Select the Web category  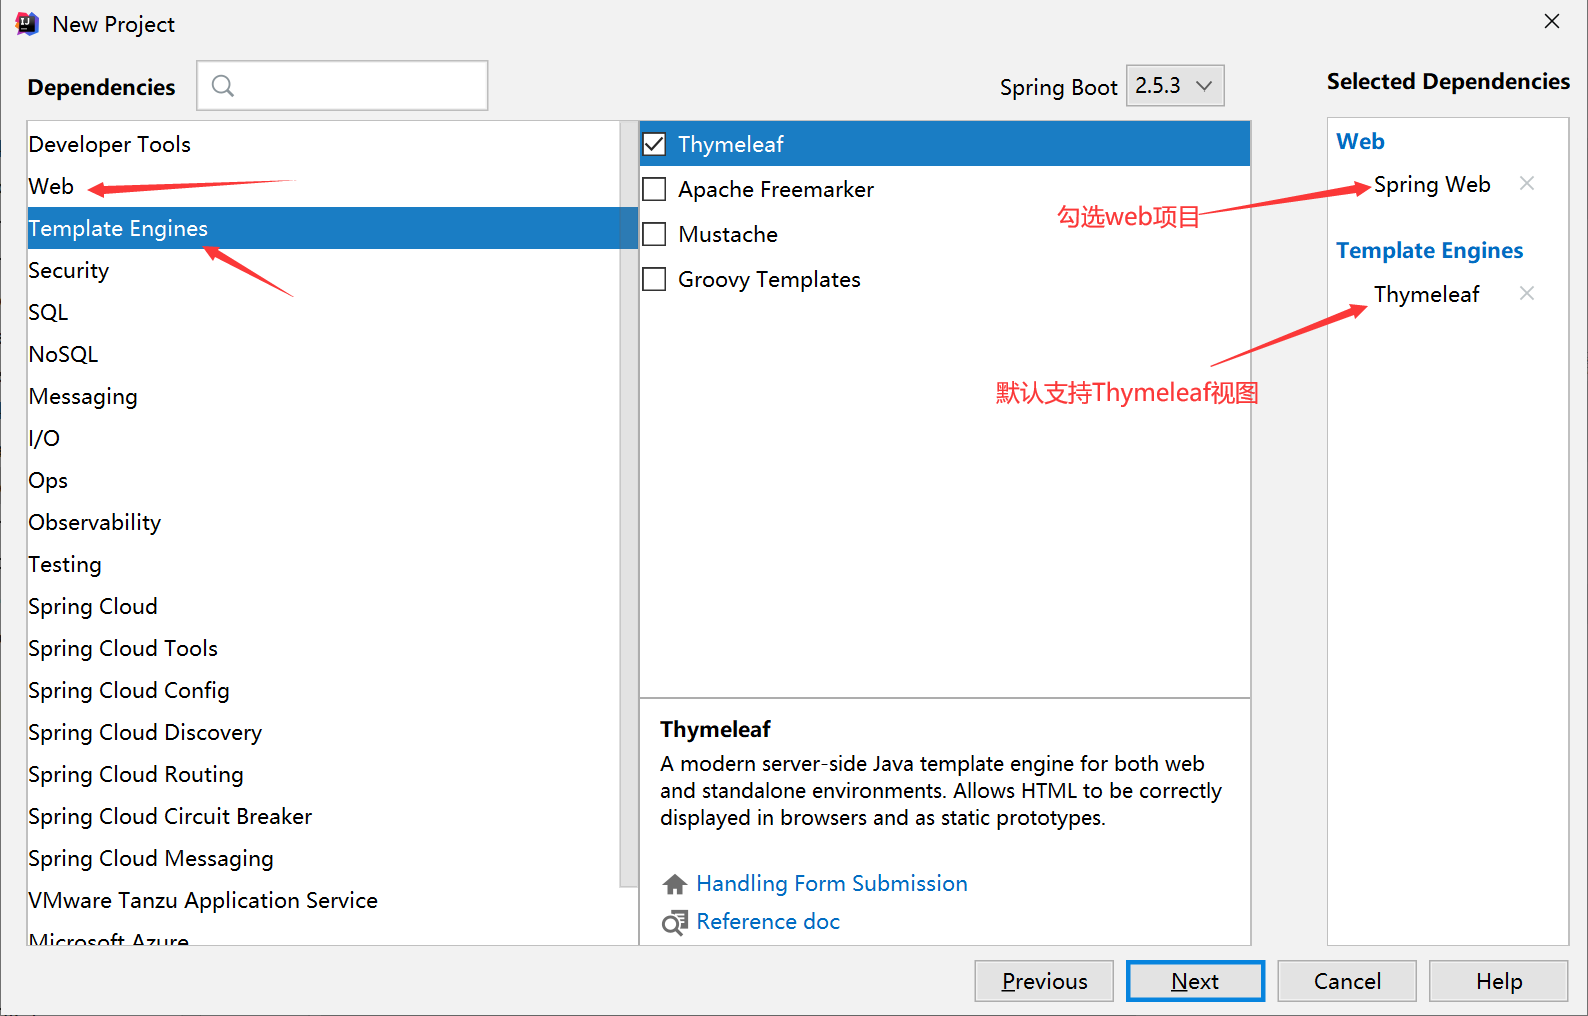(324, 186)
